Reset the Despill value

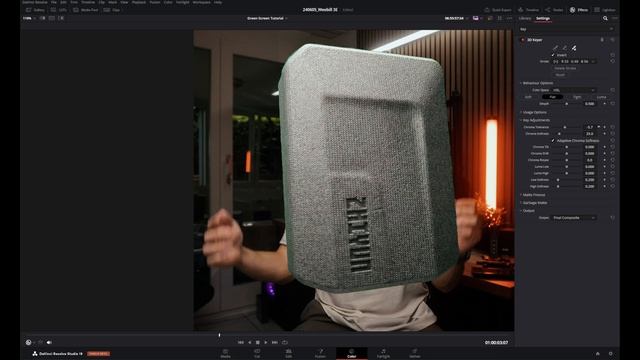pyautogui.click(x=612, y=104)
